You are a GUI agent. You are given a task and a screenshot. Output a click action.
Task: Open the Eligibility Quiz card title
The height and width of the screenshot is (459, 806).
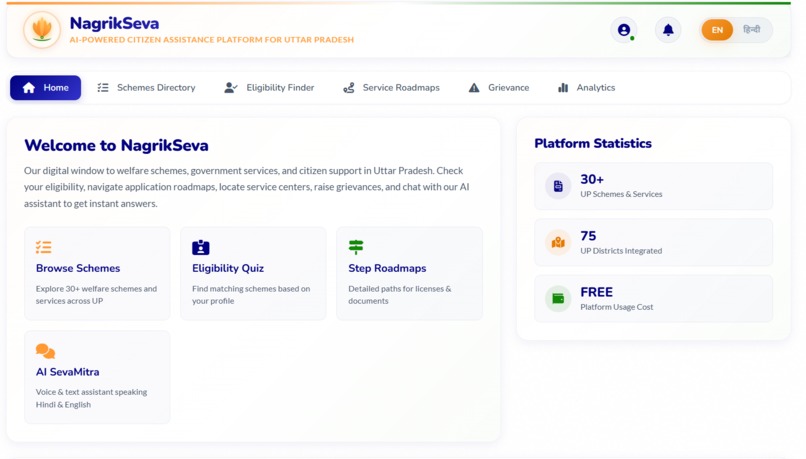tap(228, 268)
